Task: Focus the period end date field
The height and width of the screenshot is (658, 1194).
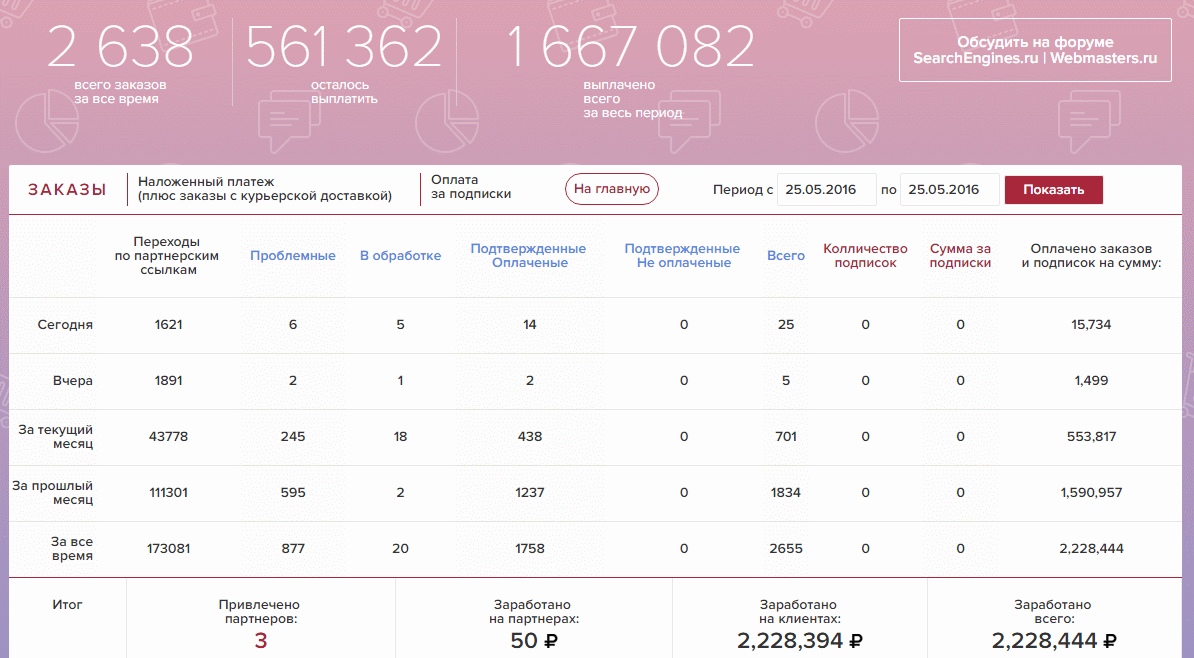Action: pyautogui.click(x=948, y=189)
